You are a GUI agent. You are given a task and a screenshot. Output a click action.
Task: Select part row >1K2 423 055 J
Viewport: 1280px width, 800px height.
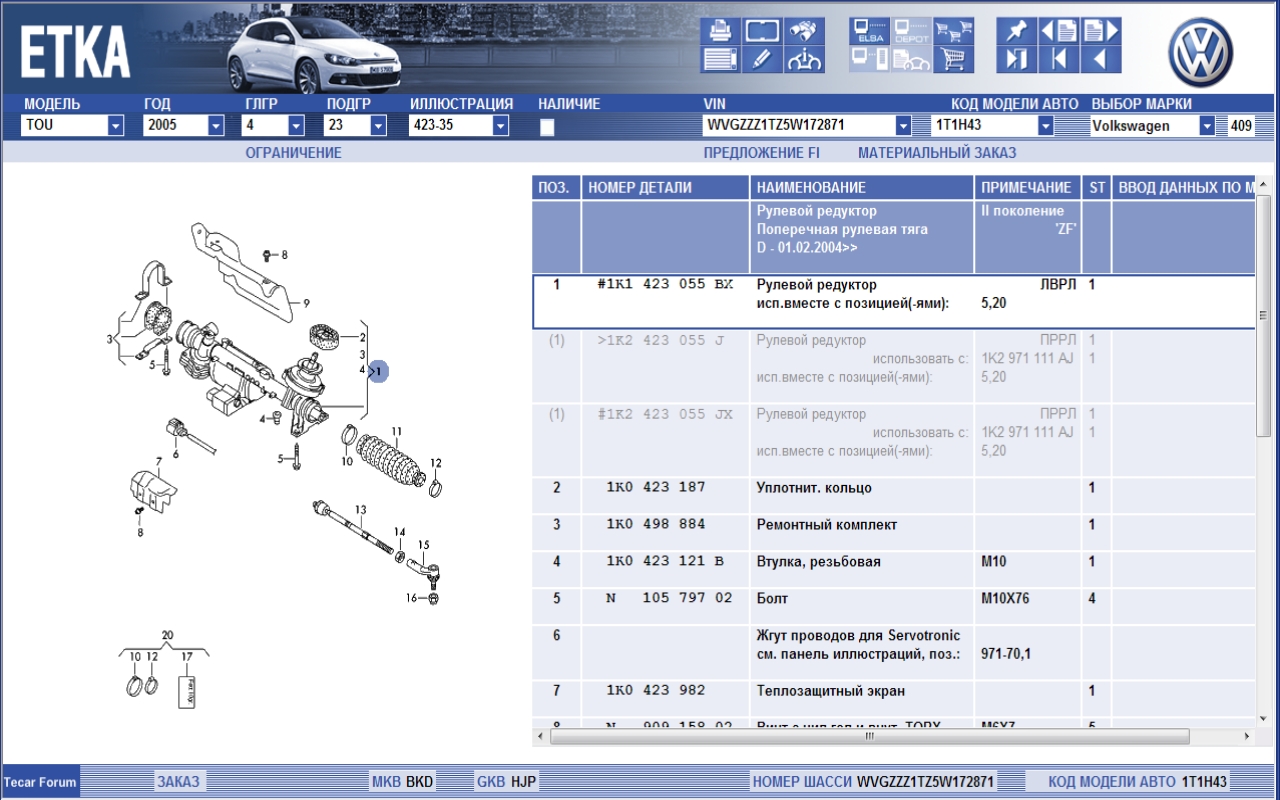[x=894, y=366]
